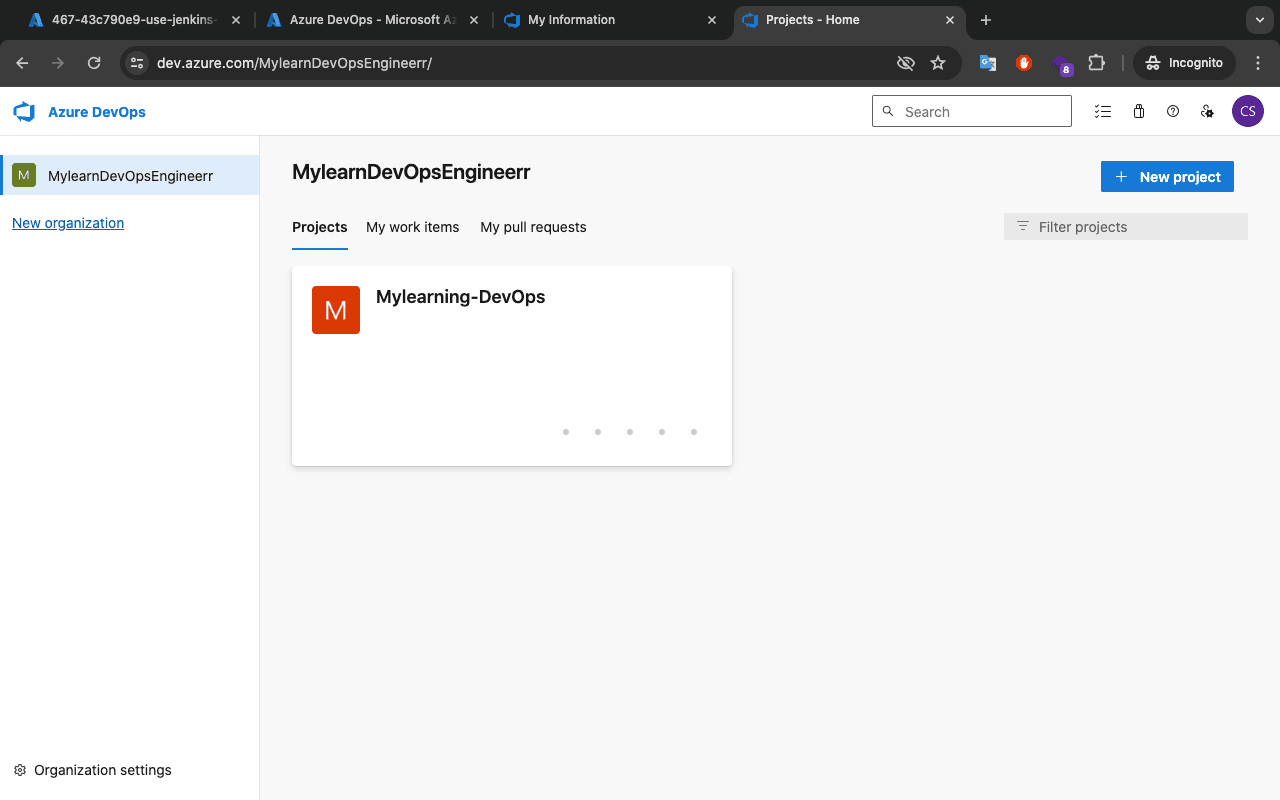The image size is (1280, 800).
Task: Click the New project button
Action: click(1167, 177)
